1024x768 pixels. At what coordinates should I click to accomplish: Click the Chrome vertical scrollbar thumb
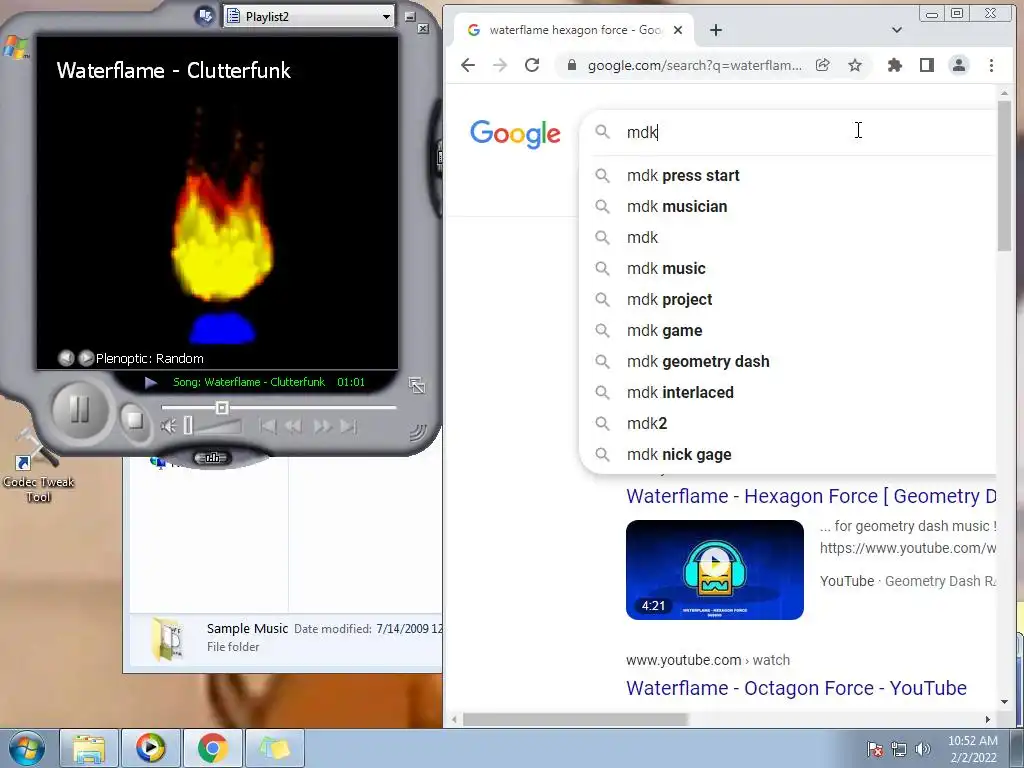(x=1004, y=175)
